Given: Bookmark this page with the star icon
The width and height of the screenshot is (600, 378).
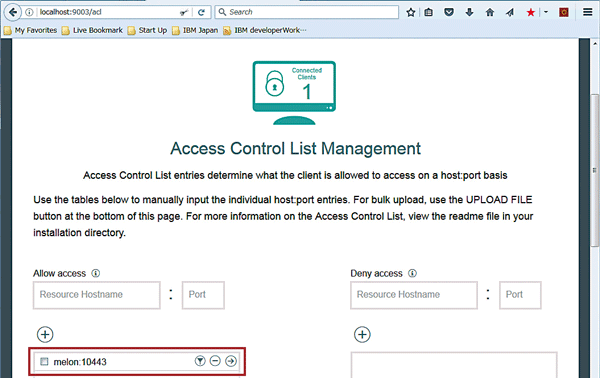Looking at the screenshot, I should pos(411,12).
